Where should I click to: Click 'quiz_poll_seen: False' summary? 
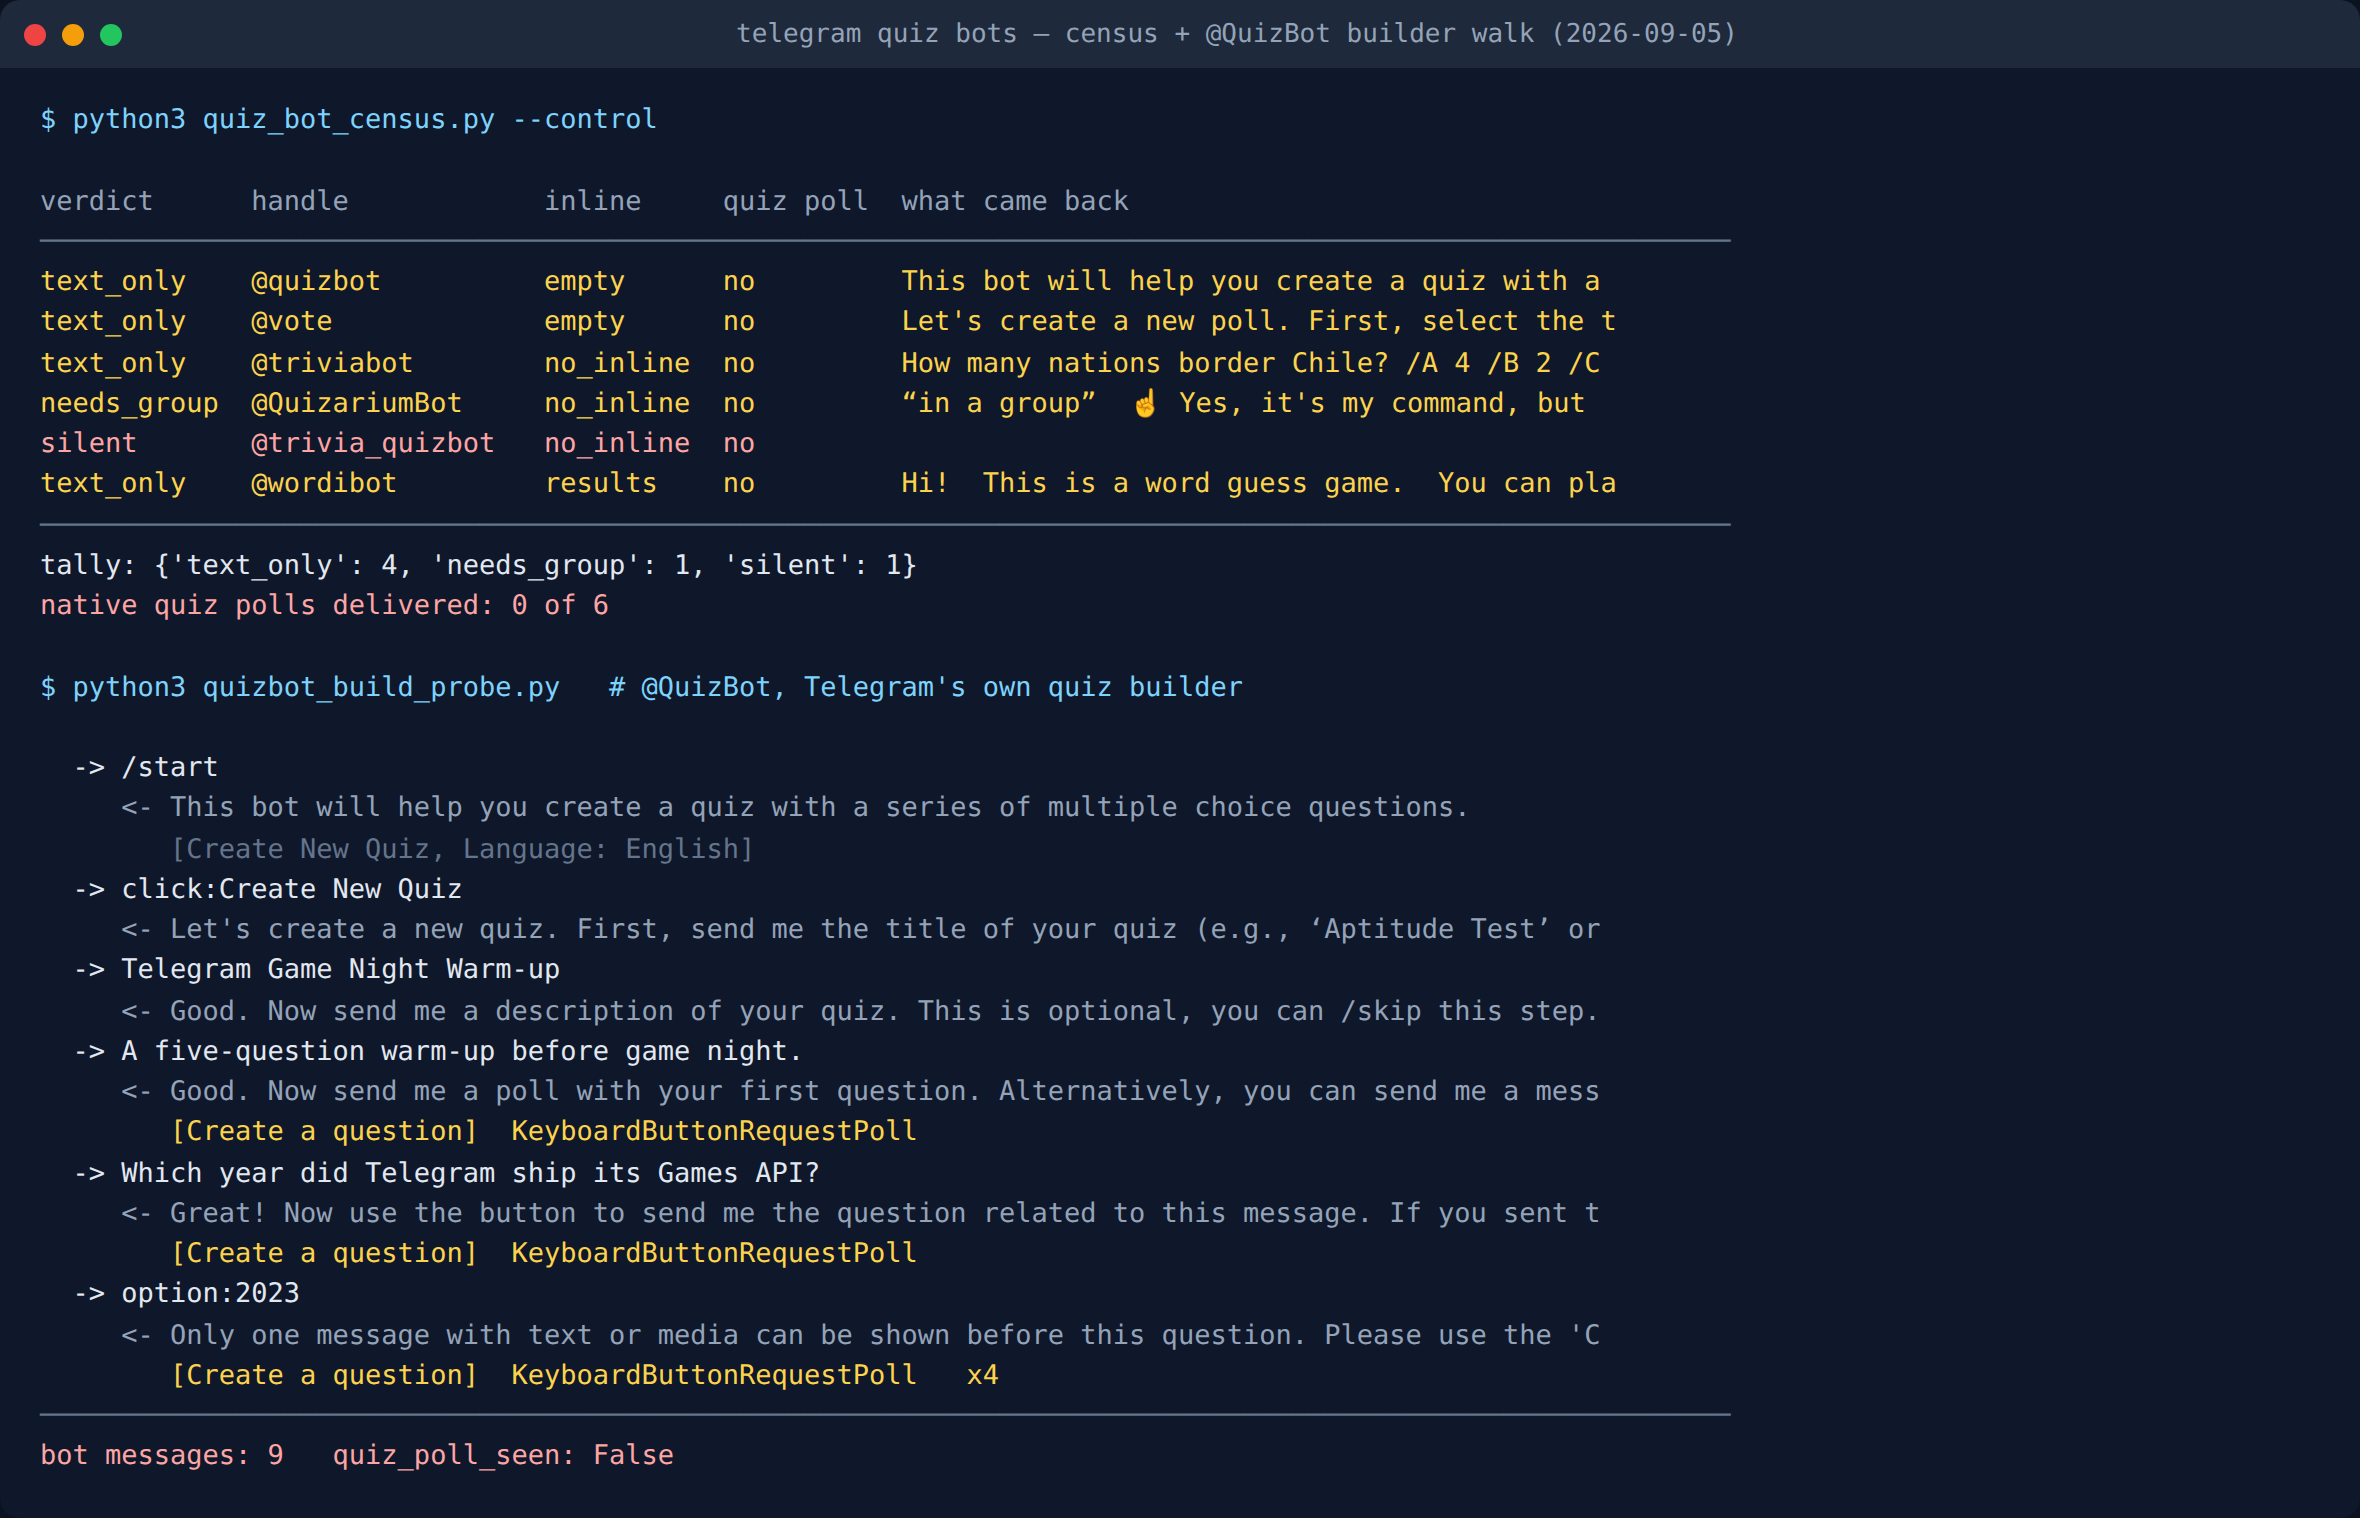point(503,1455)
